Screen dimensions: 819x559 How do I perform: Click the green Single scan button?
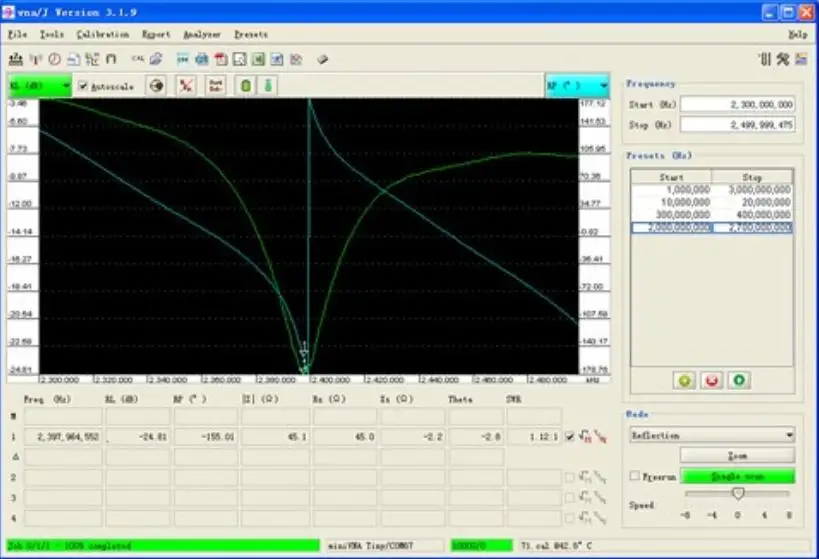pyautogui.click(x=738, y=476)
